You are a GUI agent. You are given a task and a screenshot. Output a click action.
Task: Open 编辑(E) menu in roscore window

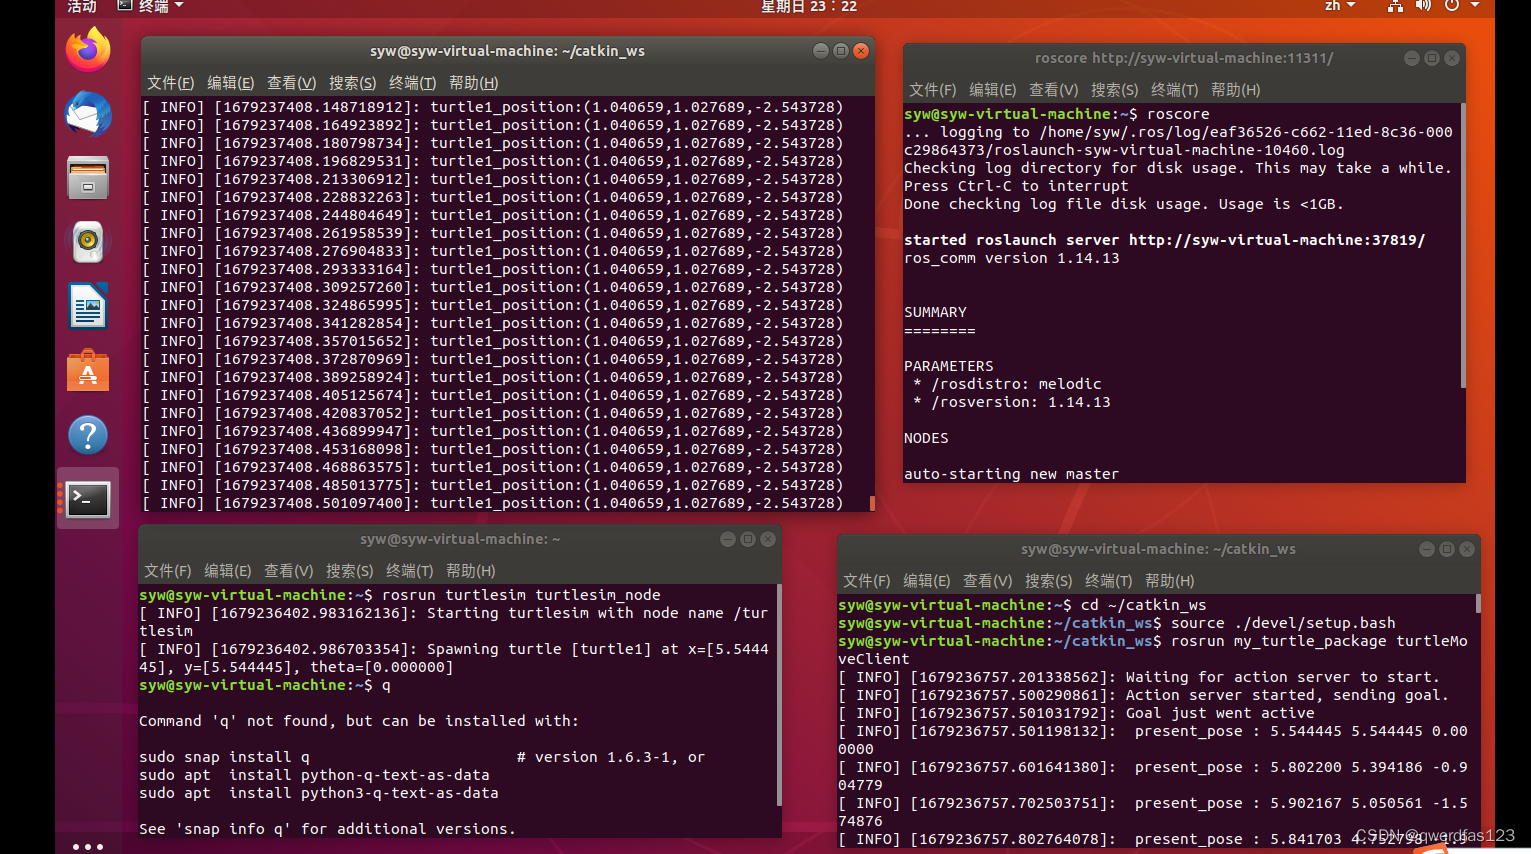coord(992,90)
